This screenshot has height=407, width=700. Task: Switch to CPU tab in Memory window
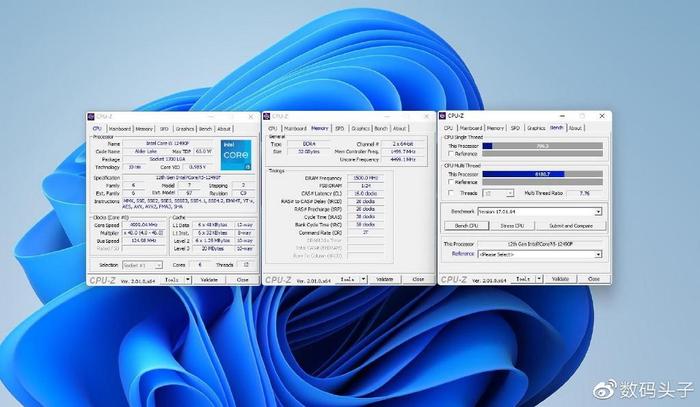click(273, 129)
